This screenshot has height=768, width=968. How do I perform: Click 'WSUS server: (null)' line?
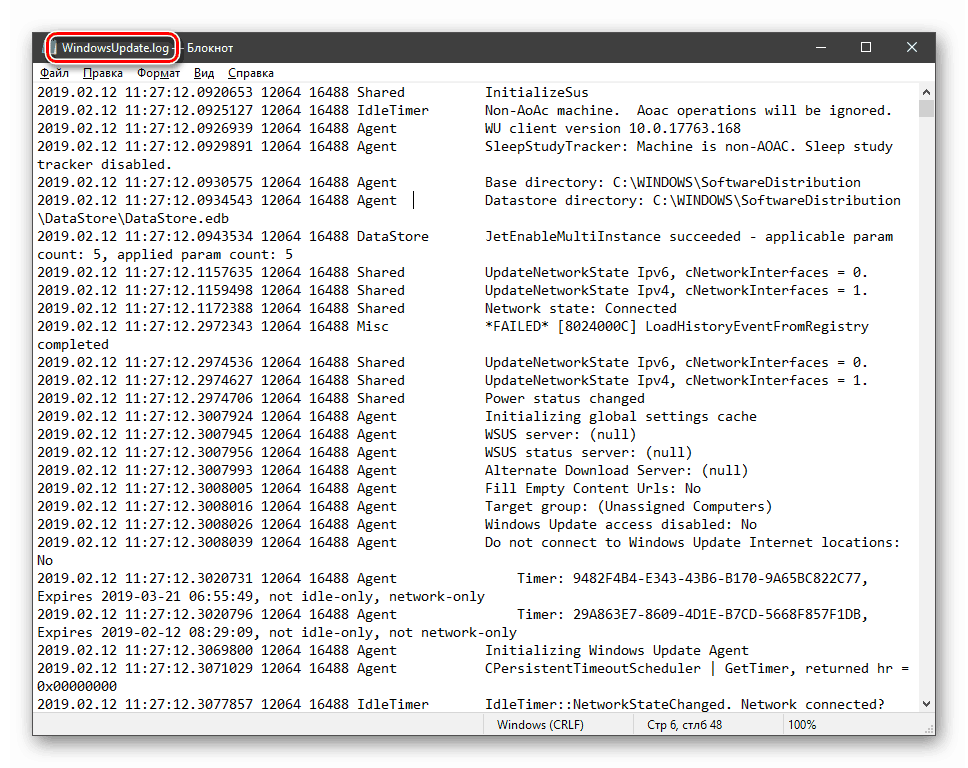561,435
